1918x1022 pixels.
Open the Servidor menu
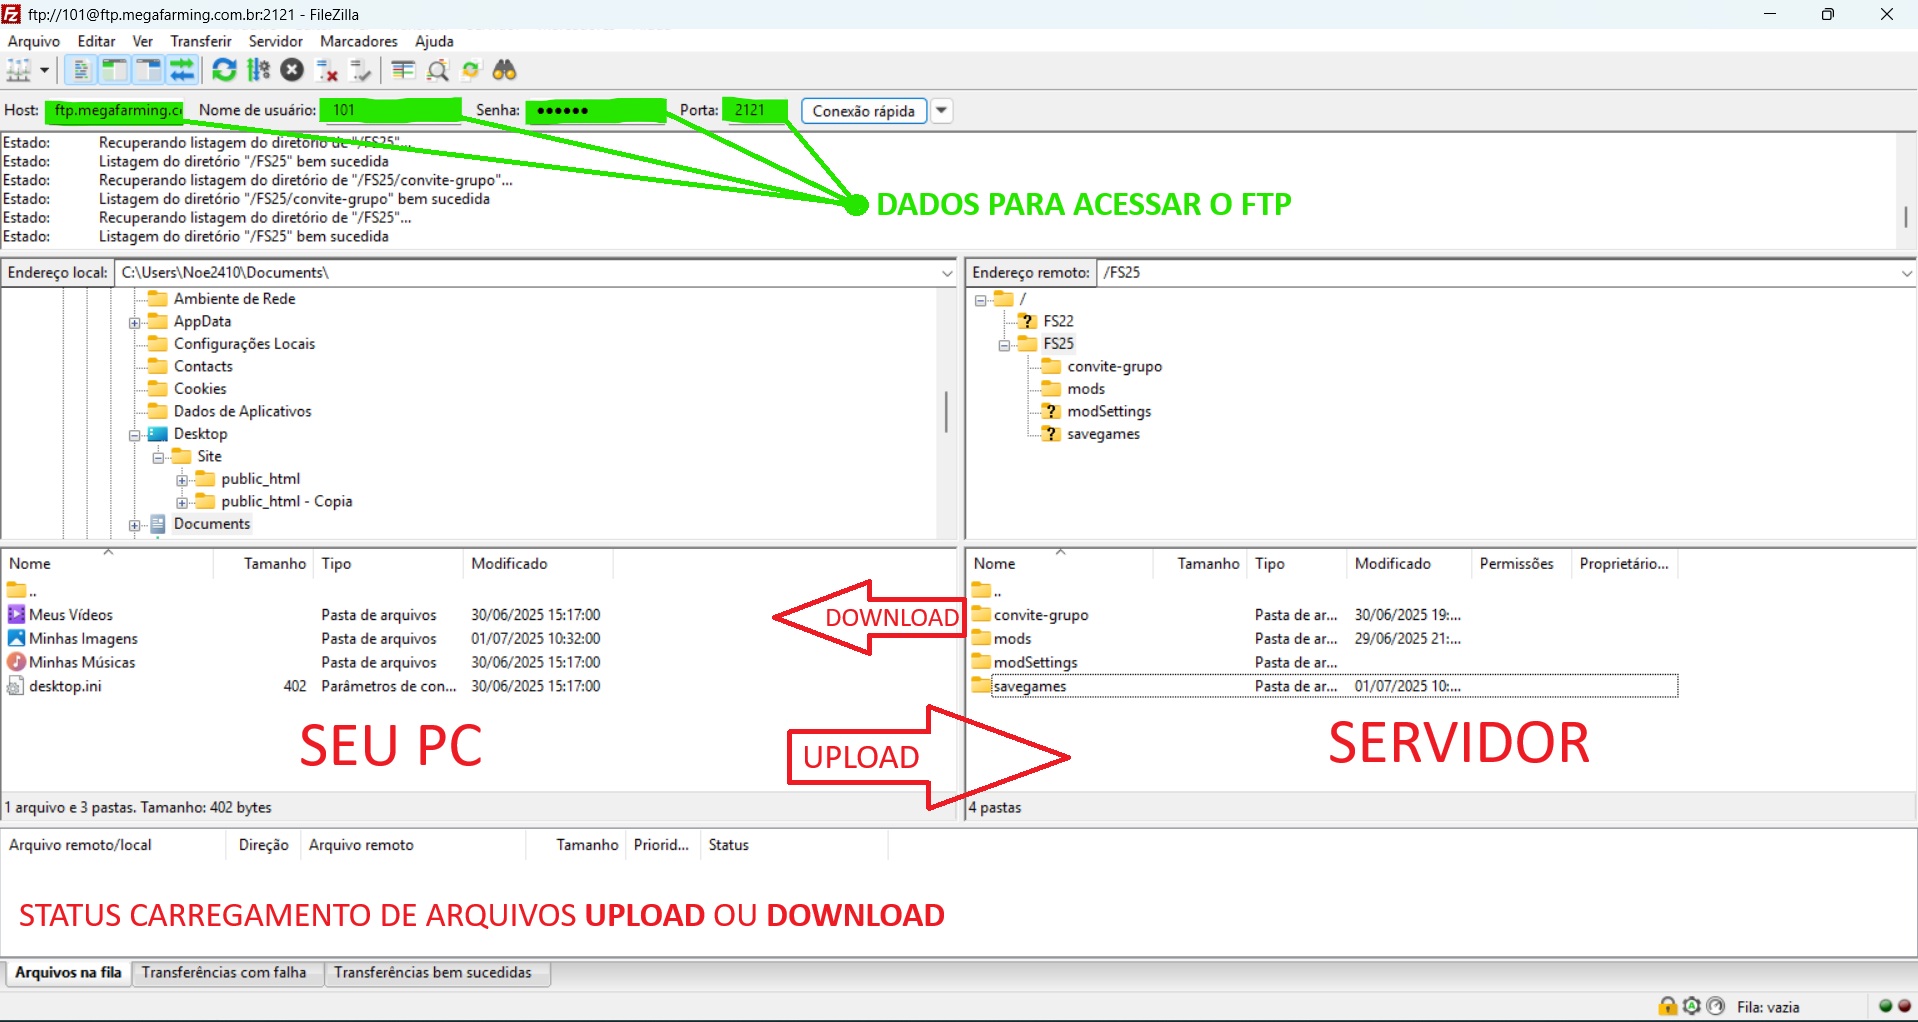(275, 41)
